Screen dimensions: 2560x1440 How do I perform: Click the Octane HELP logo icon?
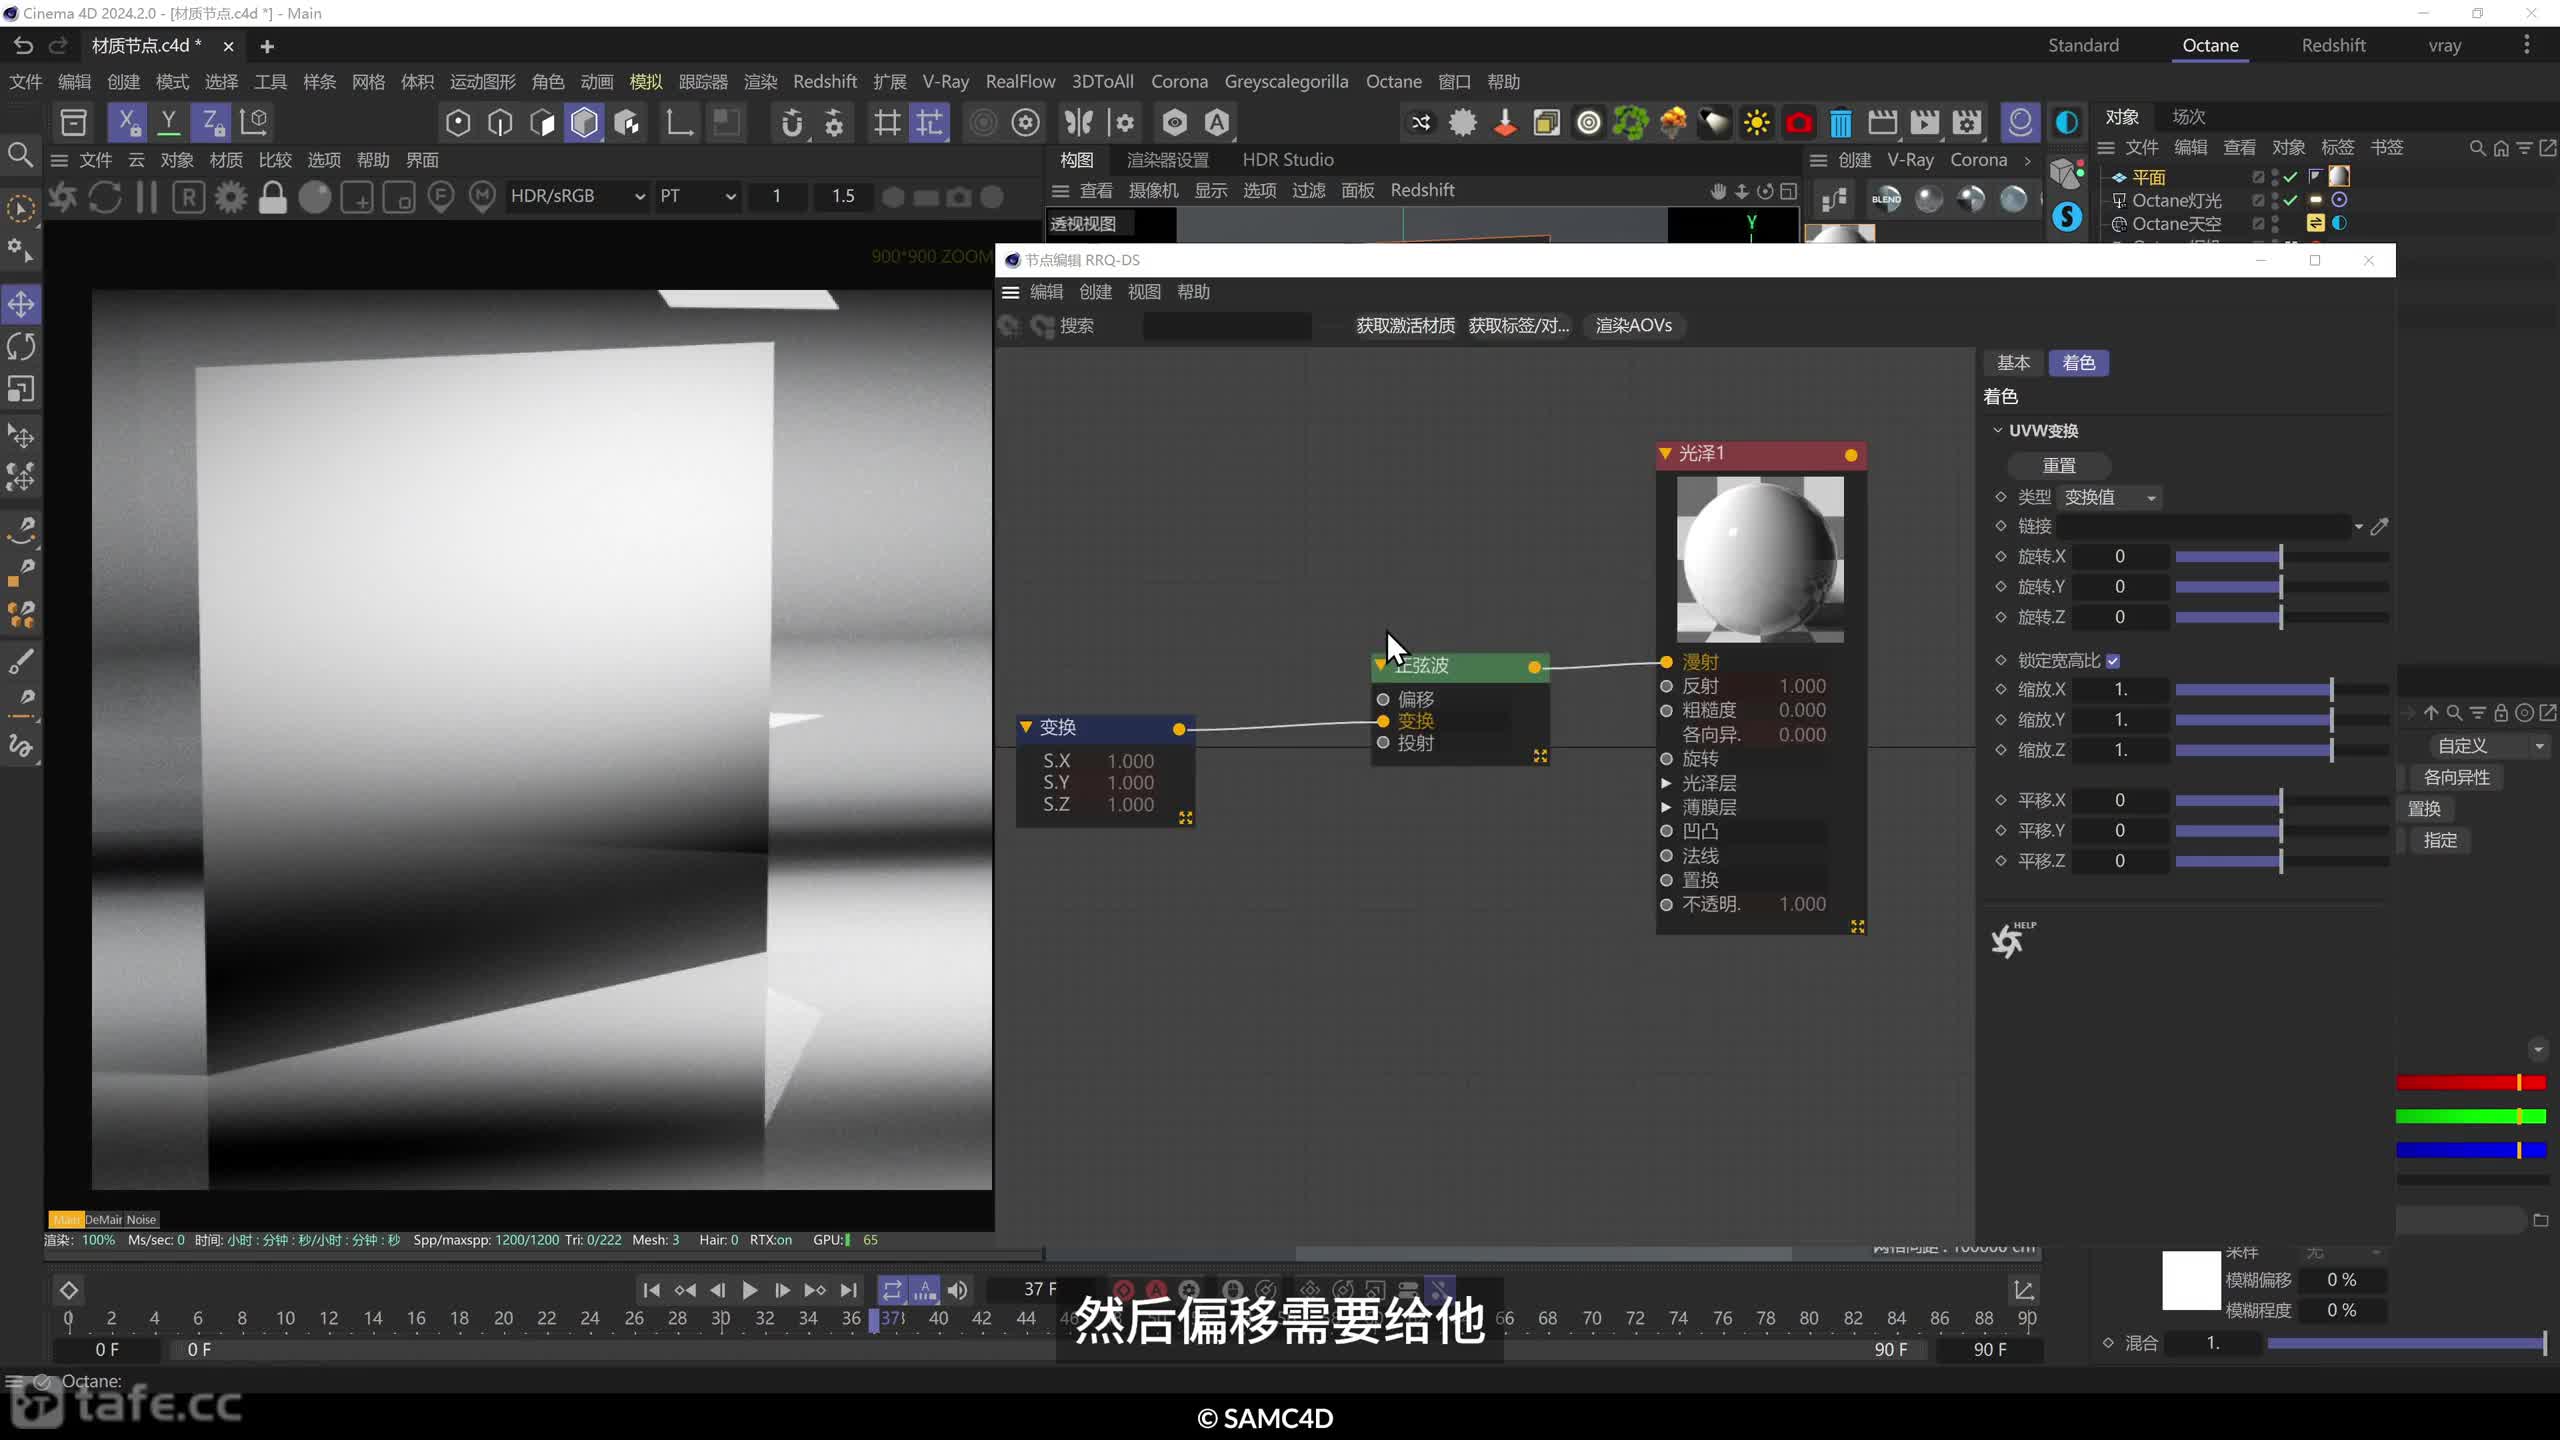[x=2011, y=940]
